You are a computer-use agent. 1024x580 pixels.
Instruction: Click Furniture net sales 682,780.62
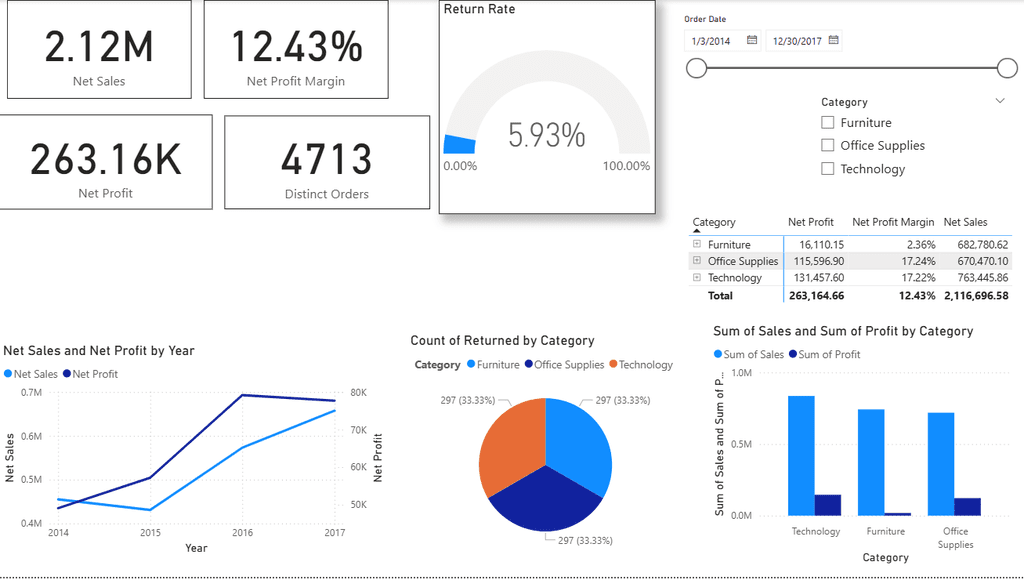point(983,244)
